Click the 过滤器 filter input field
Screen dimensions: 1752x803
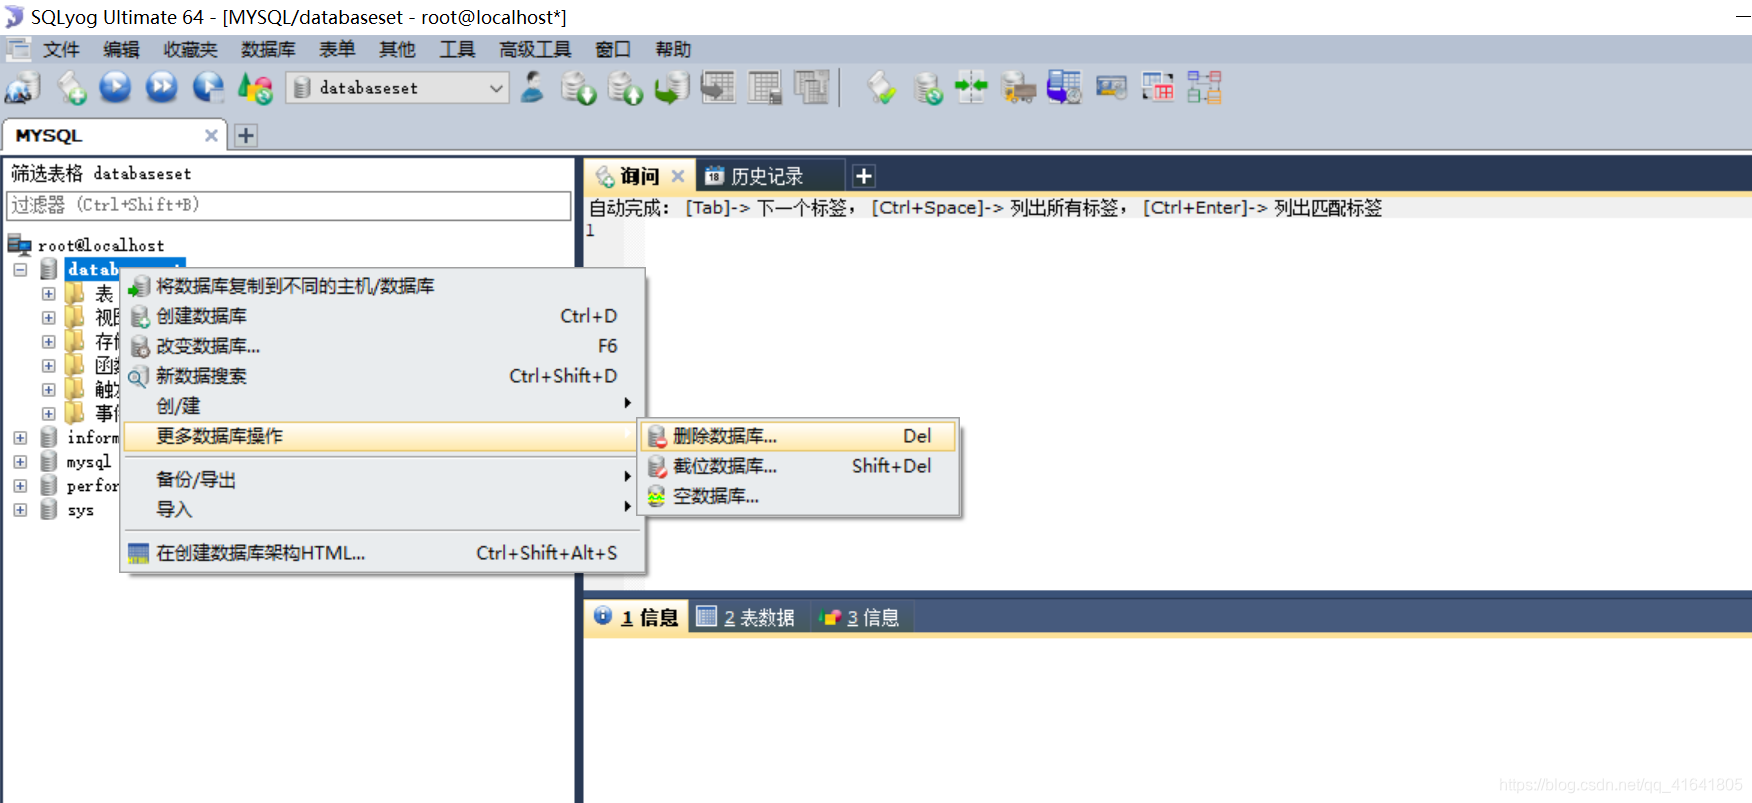pos(289,205)
